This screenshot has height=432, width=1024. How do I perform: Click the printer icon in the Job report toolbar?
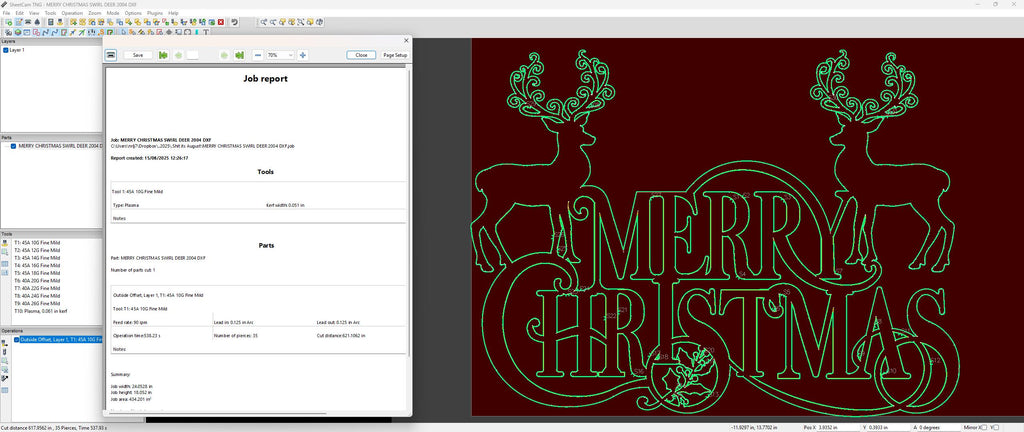pyautogui.click(x=111, y=55)
